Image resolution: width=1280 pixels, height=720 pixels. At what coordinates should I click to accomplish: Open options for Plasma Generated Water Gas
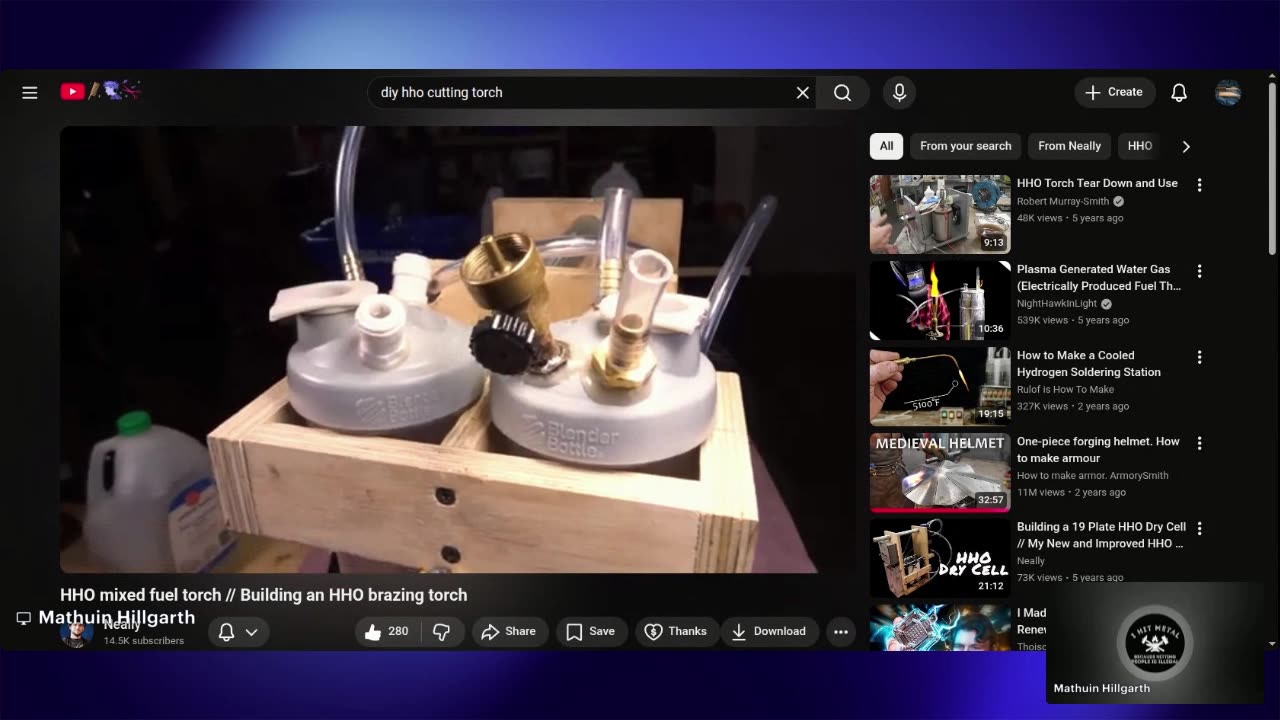[1199, 271]
